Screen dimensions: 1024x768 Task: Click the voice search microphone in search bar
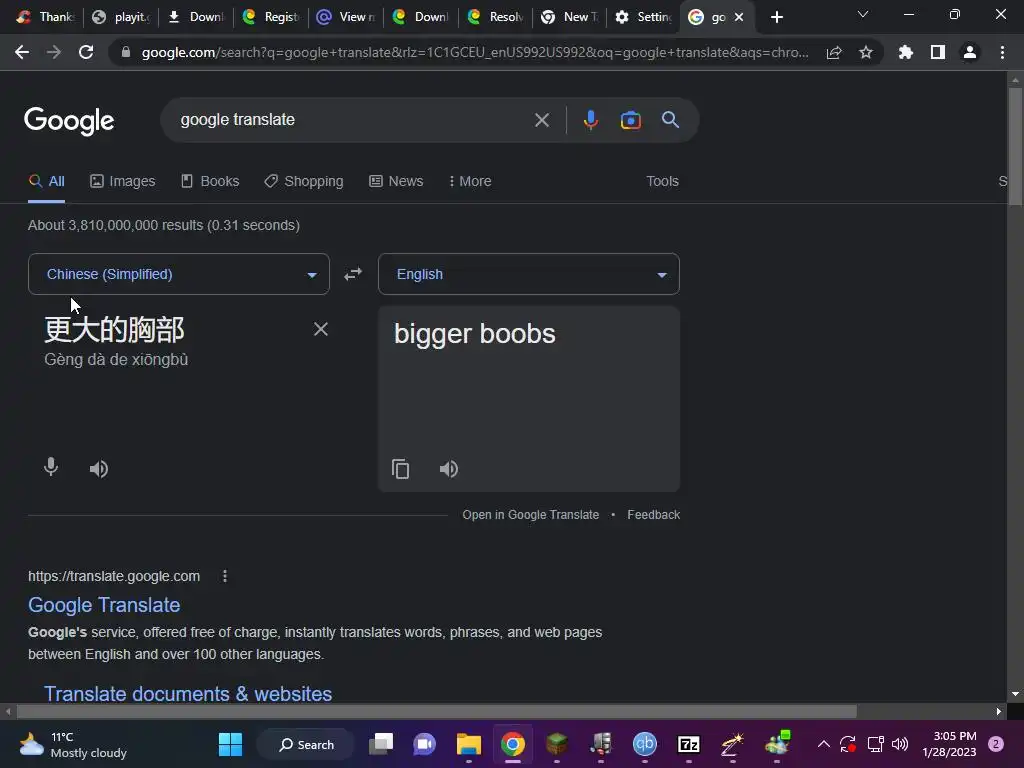(590, 120)
